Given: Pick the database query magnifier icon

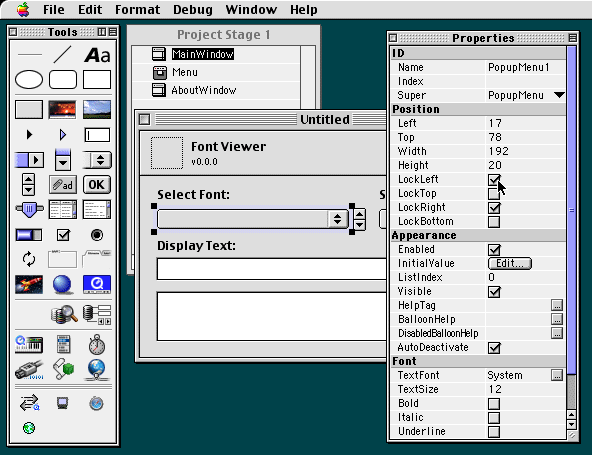Looking at the screenshot, I should click(64, 314).
